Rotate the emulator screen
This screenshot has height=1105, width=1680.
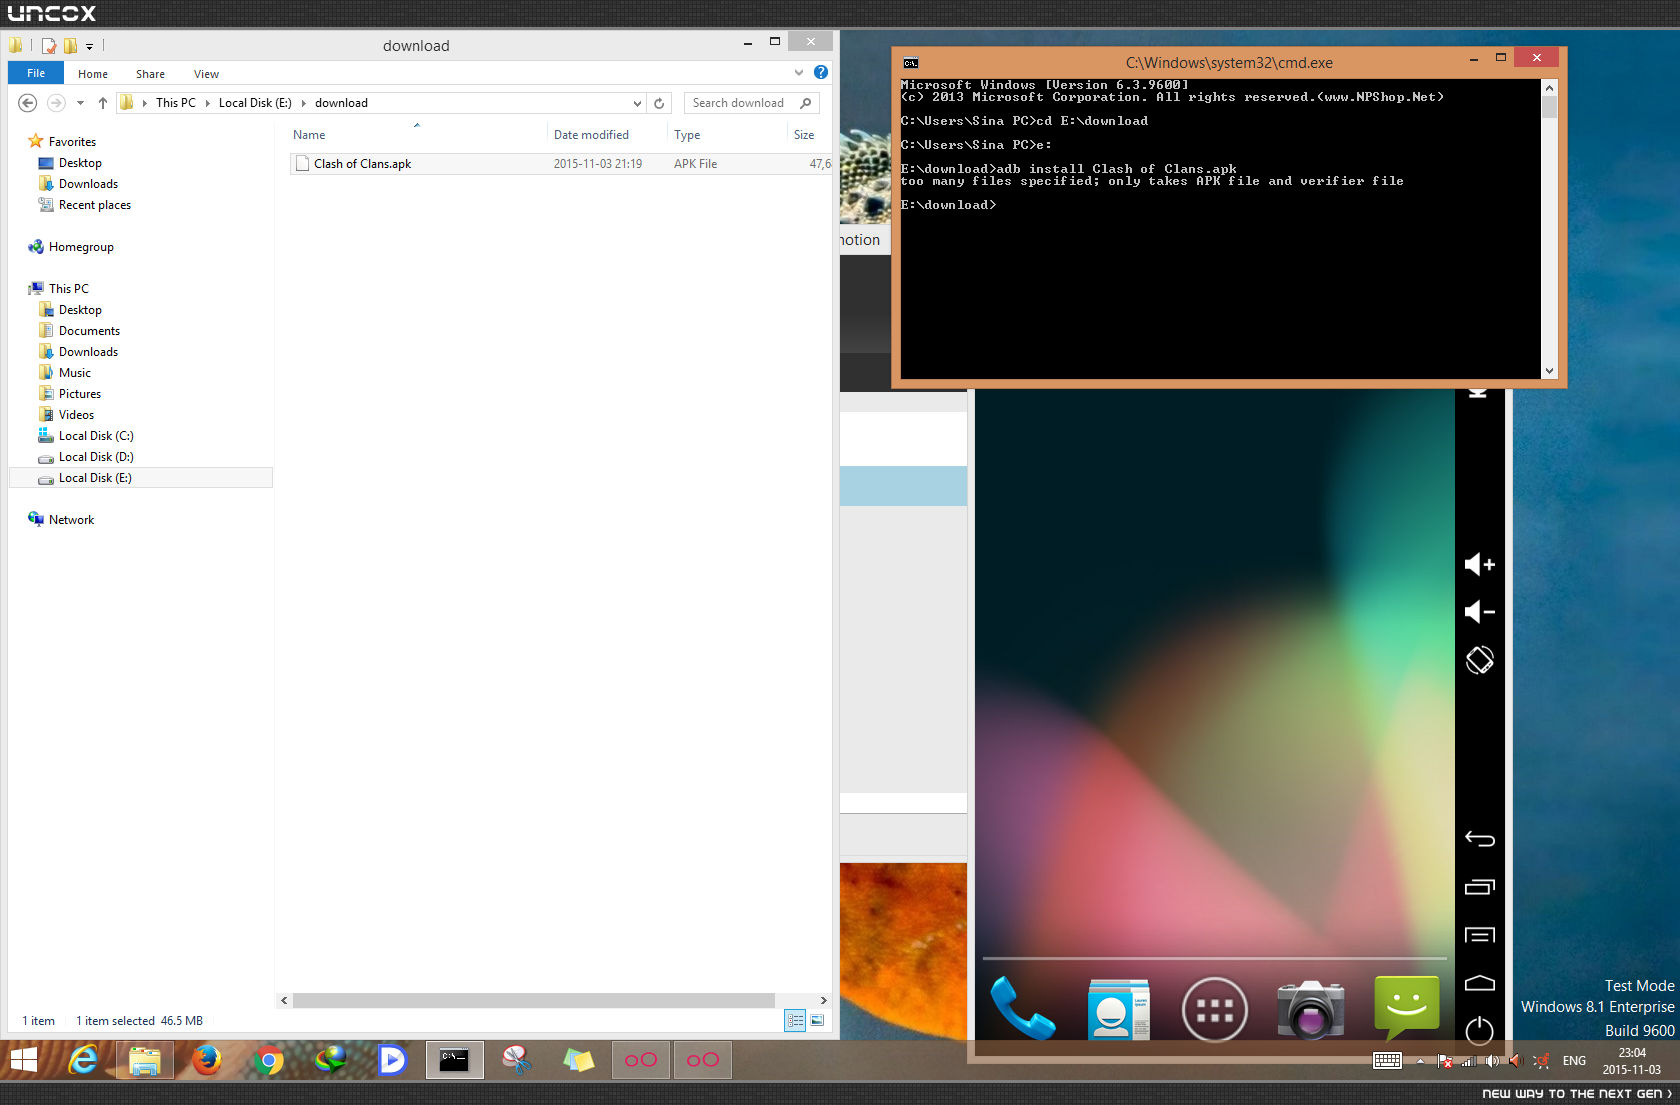pyautogui.click(x=1480, y=660)
